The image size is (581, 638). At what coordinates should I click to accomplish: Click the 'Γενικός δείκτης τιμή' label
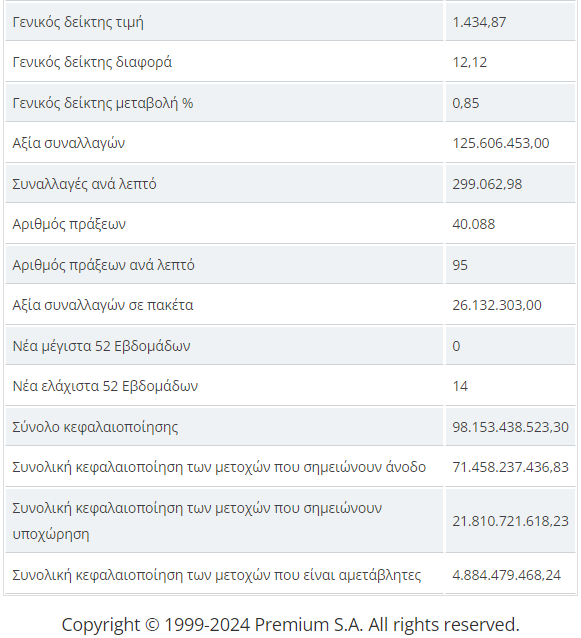pos(78,22)
